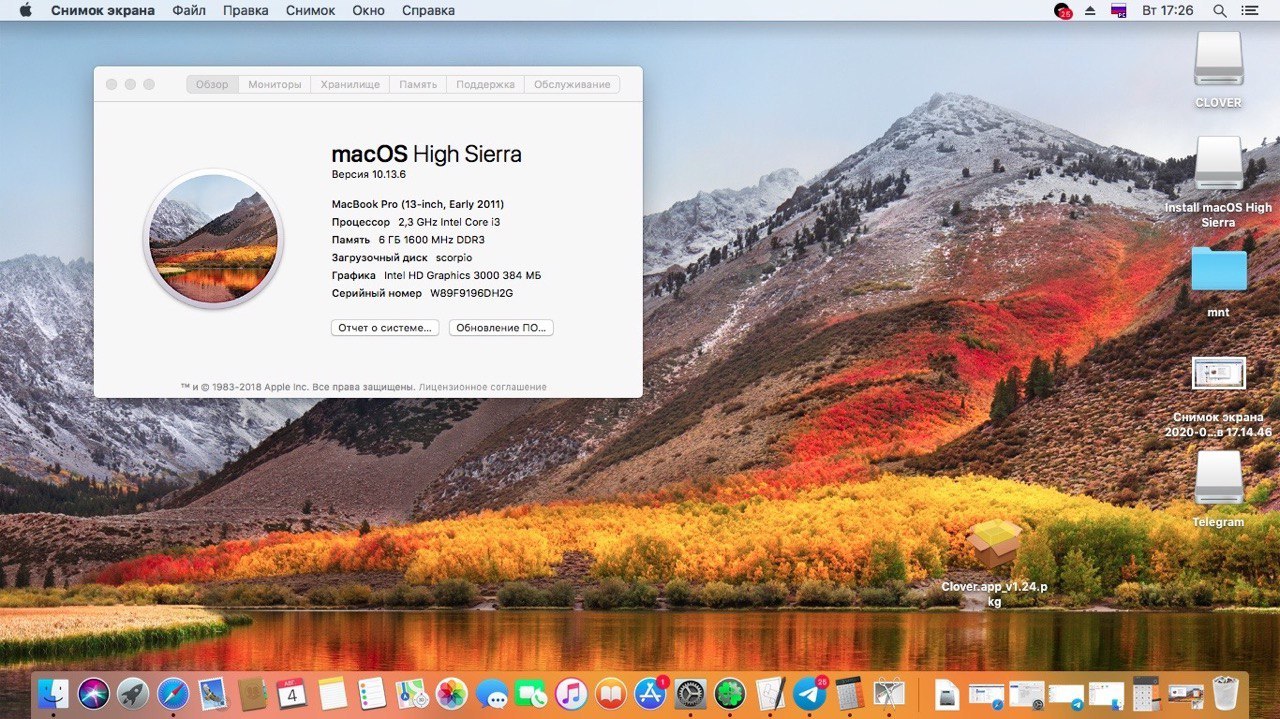Open the Окно menu

point(369,10)
